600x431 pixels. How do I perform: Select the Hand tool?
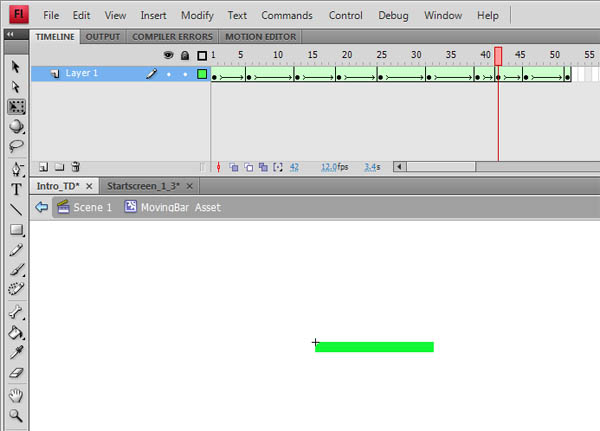click(x=16, y=395)
